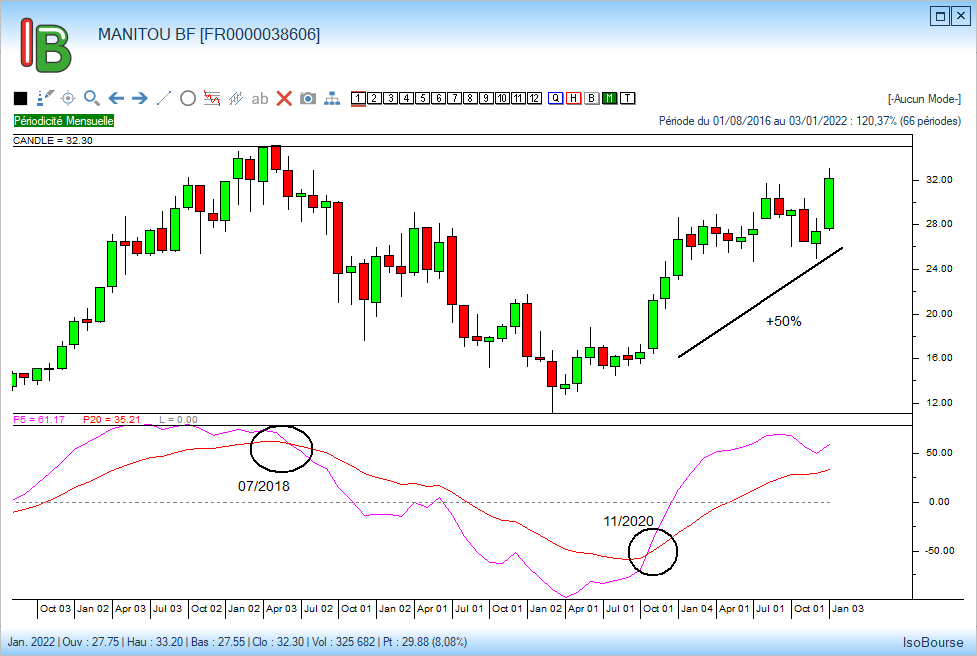Click the Périodicité Mensuelle label
This screenshot has height=656, width=977.
click(64, 121)
